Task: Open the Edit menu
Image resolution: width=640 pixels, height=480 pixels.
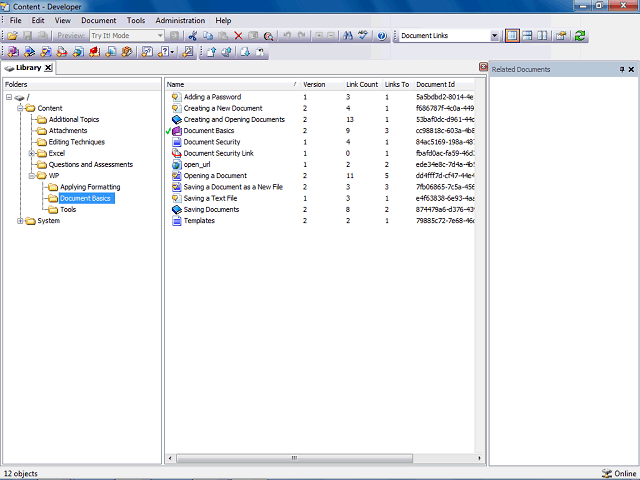Action: click(x=38, y=20)
